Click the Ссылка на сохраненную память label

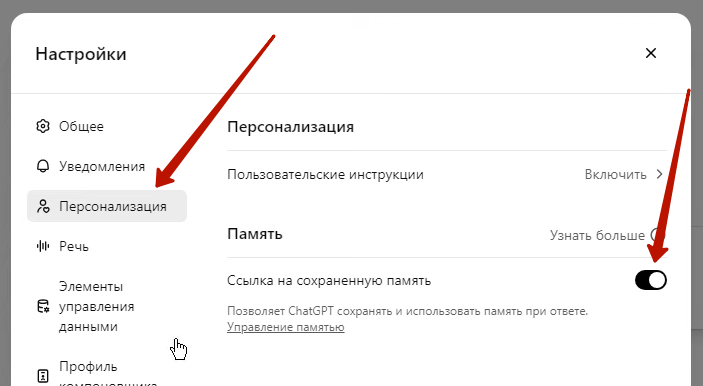point(329,281)
